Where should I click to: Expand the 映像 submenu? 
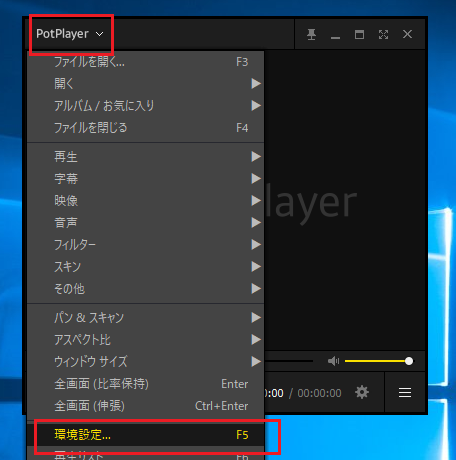click(x=146, y=201)
